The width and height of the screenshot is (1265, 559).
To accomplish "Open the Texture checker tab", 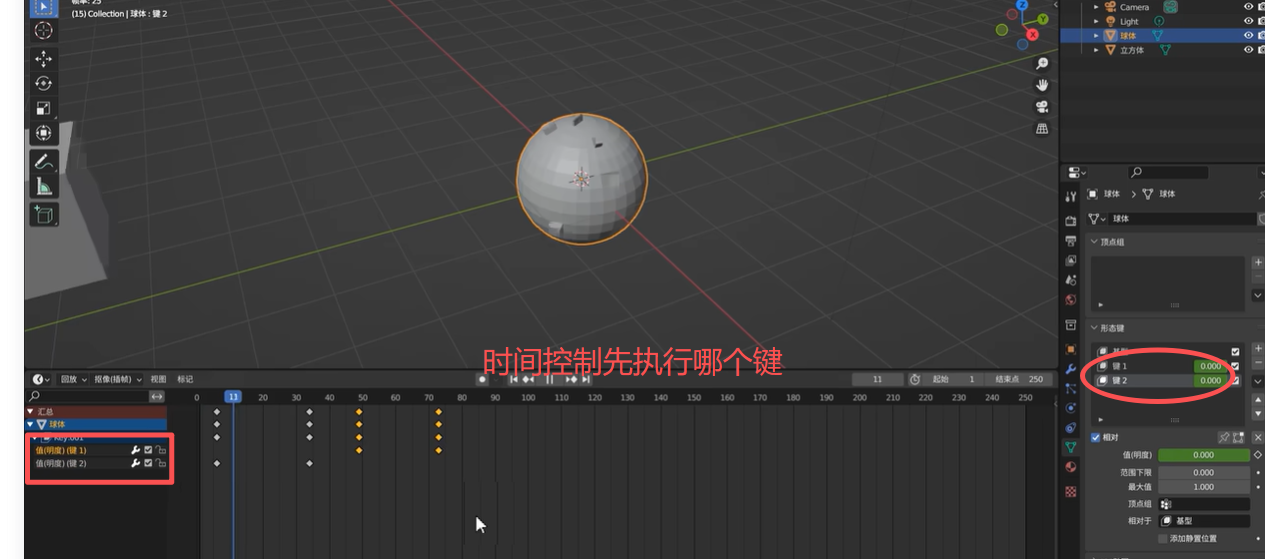I will tap(1071, 491).
